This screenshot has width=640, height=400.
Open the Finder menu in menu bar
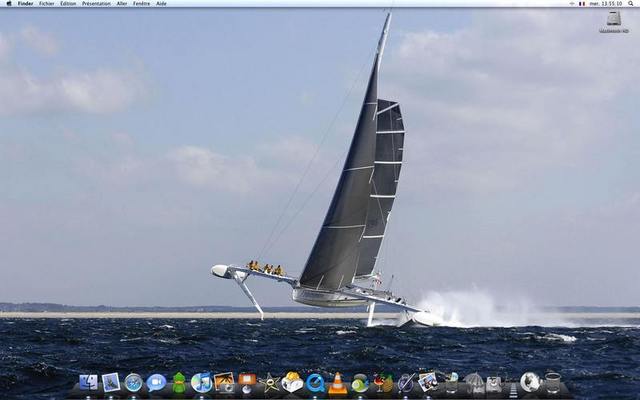pyautogui.click(x=25, y=4)
